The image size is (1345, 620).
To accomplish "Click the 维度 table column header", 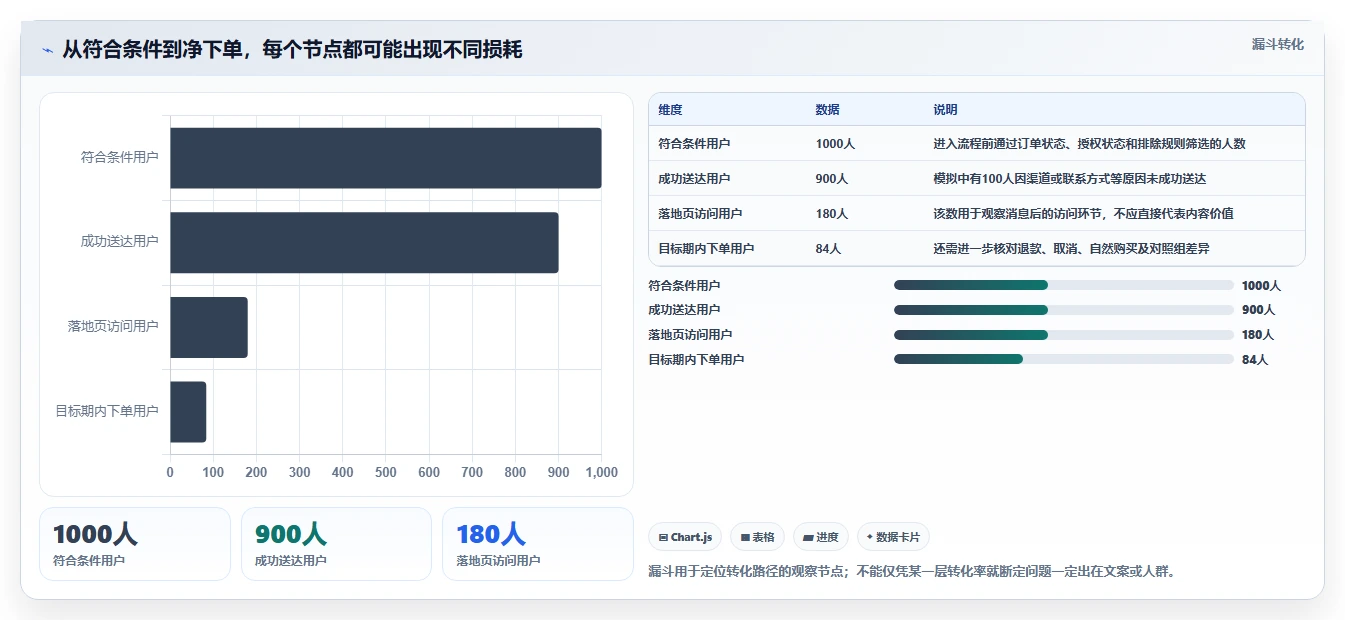I will click(x=670, y=110).
